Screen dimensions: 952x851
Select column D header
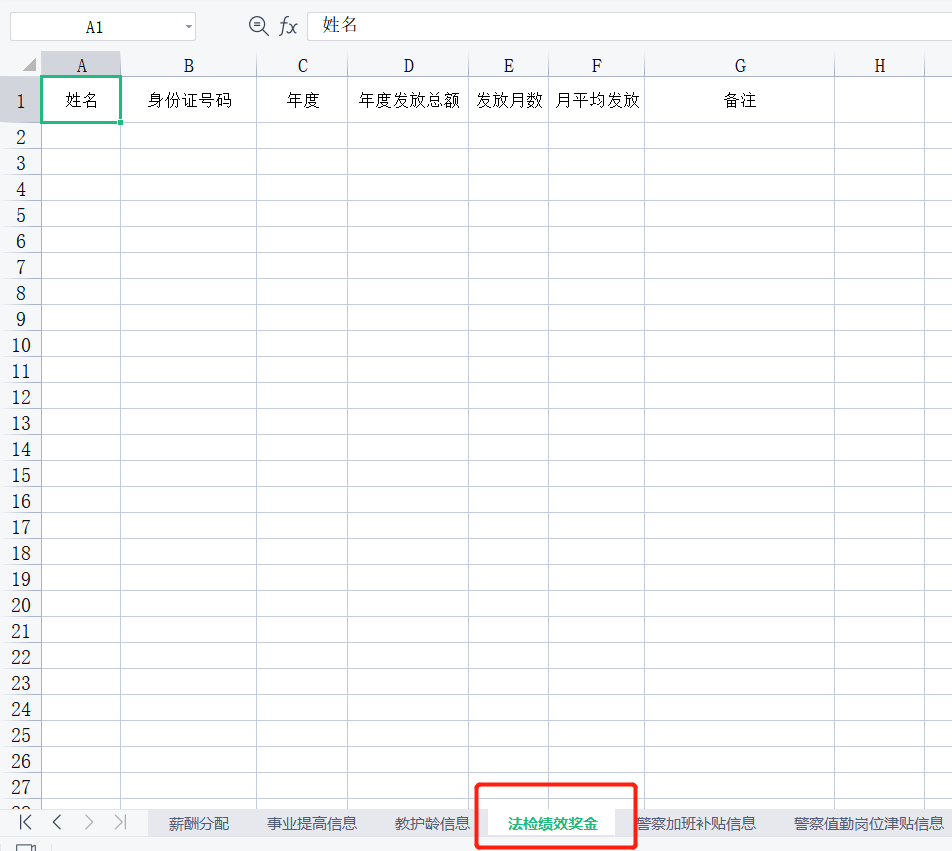click(x=409, y=65)
